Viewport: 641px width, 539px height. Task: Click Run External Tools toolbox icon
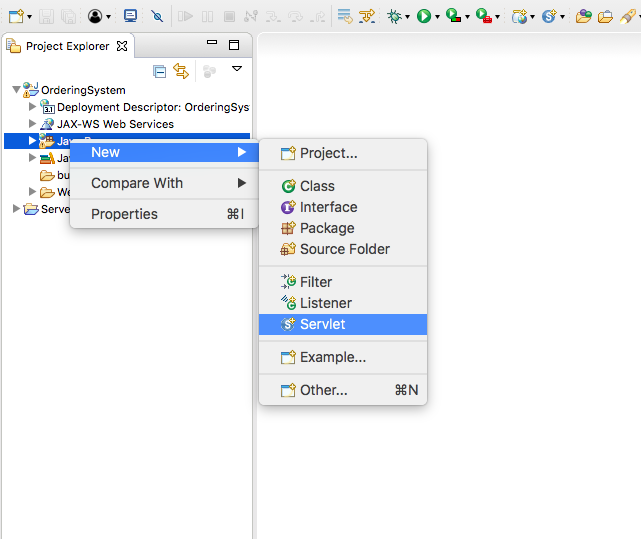coord(484,16)
